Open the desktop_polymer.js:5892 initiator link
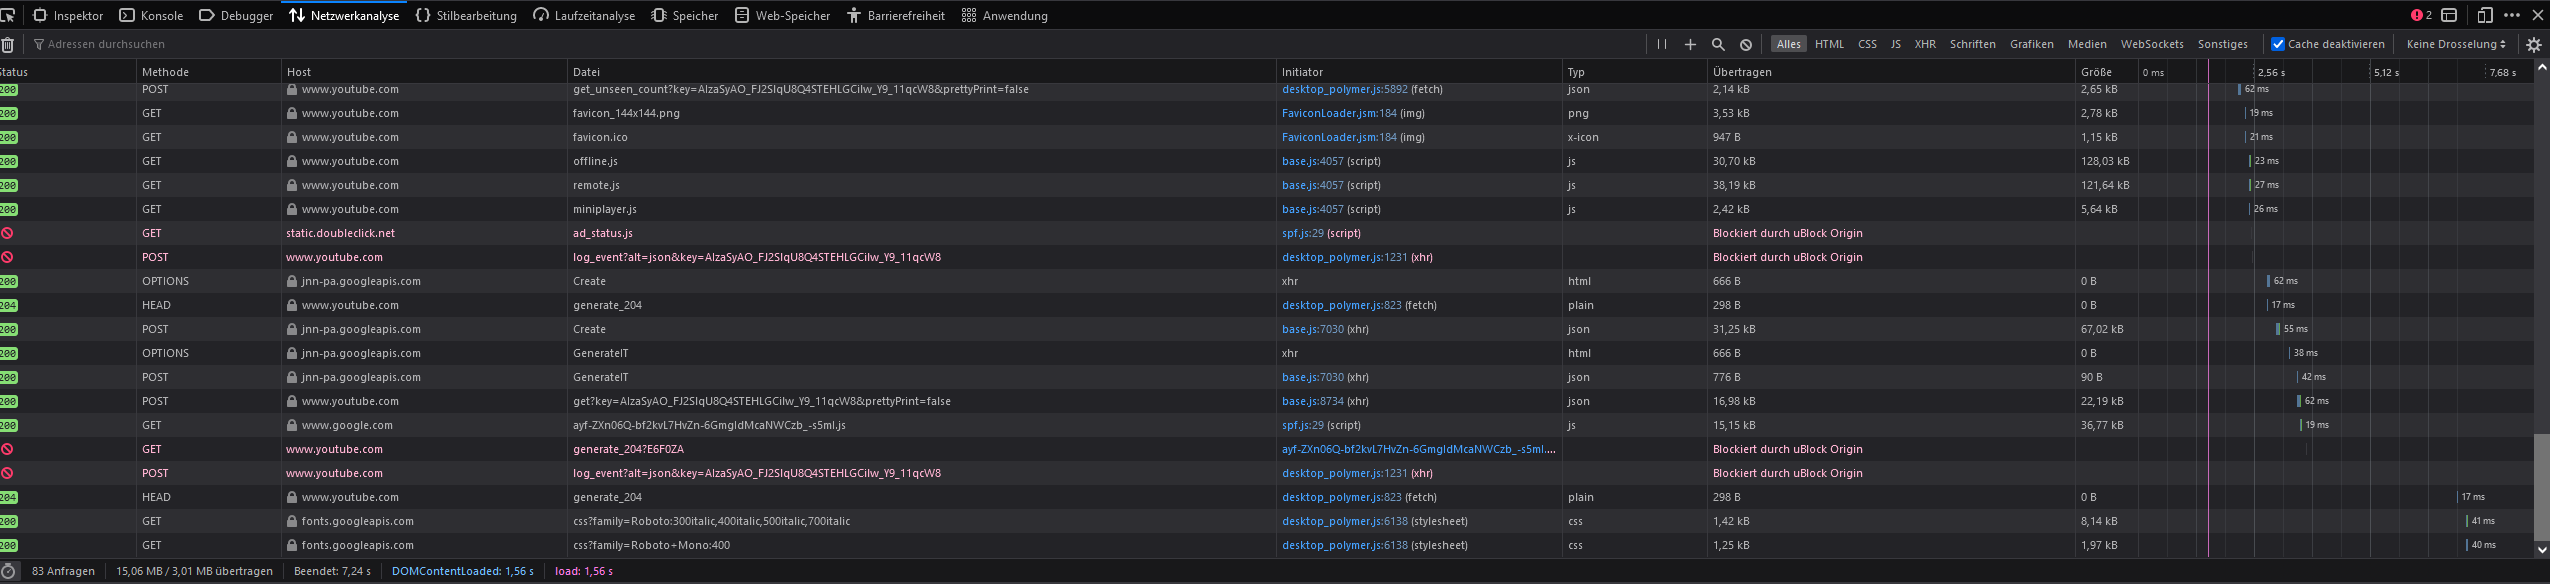The image size is (2550, 584). pos(1344,89)
